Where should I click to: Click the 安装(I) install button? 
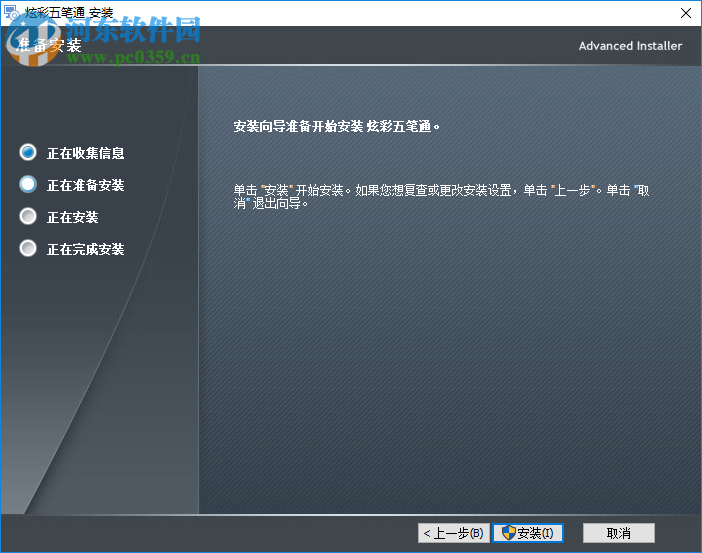tap(527, 533)
